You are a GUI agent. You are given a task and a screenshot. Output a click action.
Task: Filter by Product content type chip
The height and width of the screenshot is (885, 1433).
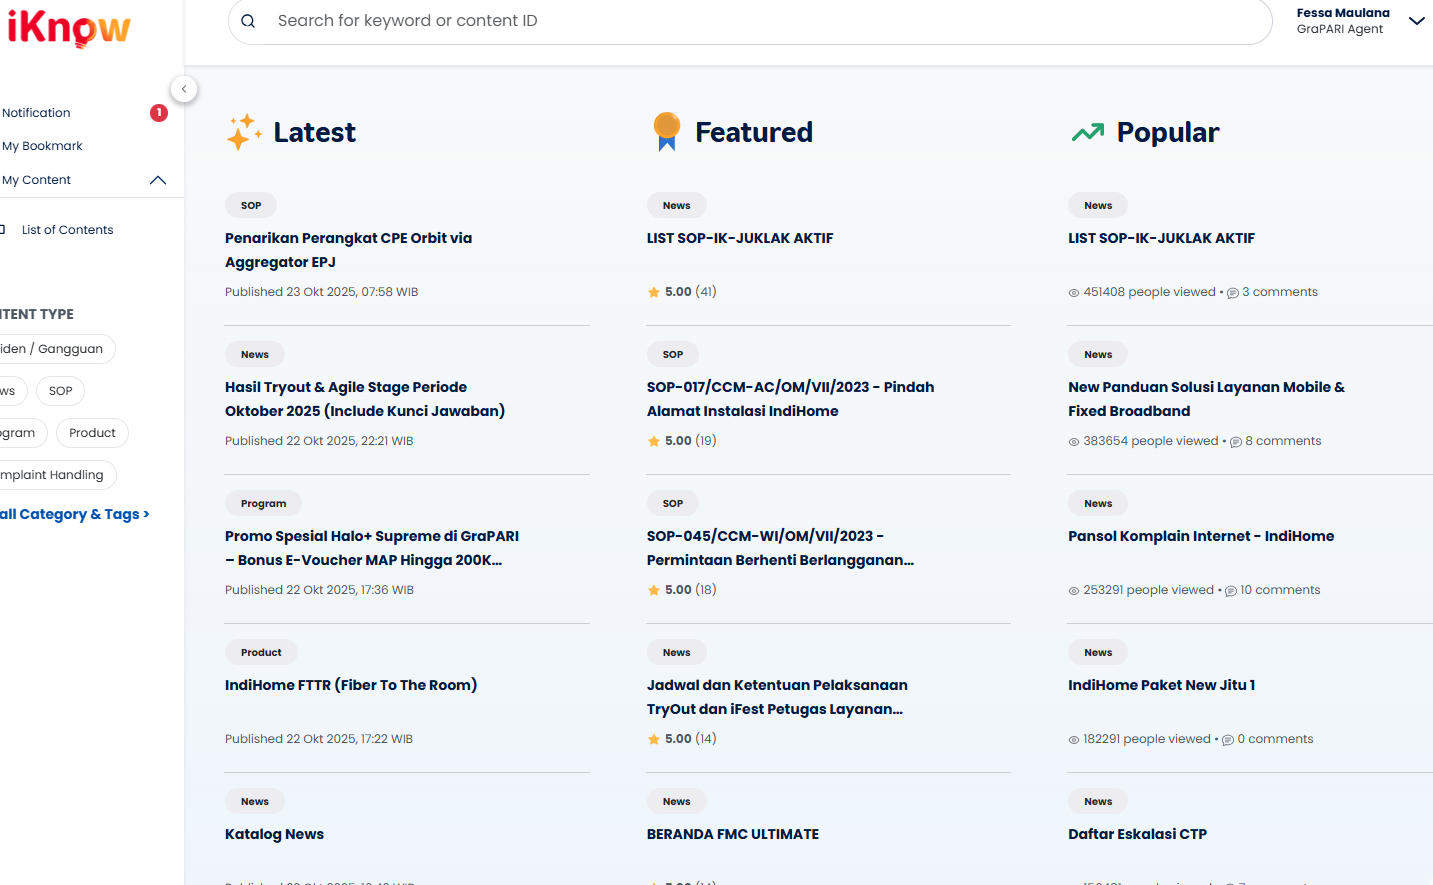[x=92, y=433]
